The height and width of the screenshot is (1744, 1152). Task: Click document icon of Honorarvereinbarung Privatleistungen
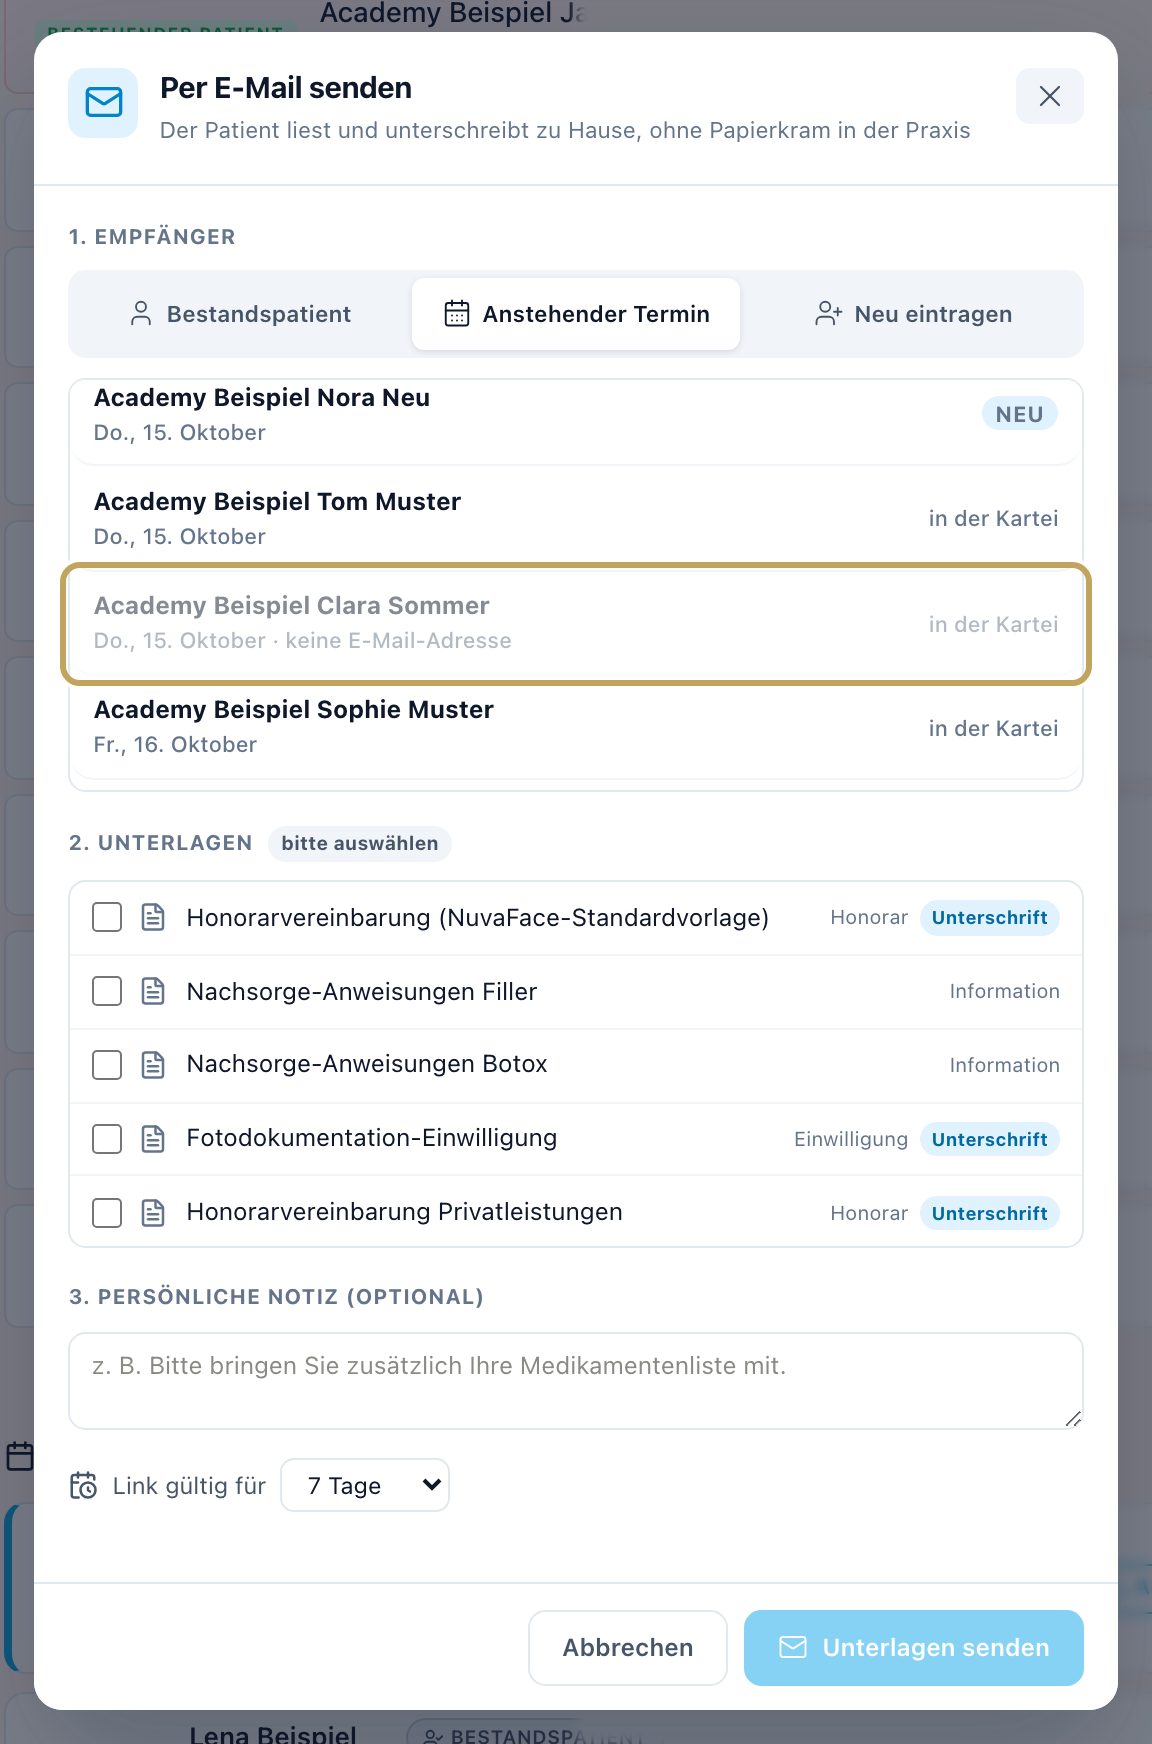point(153,1213)
